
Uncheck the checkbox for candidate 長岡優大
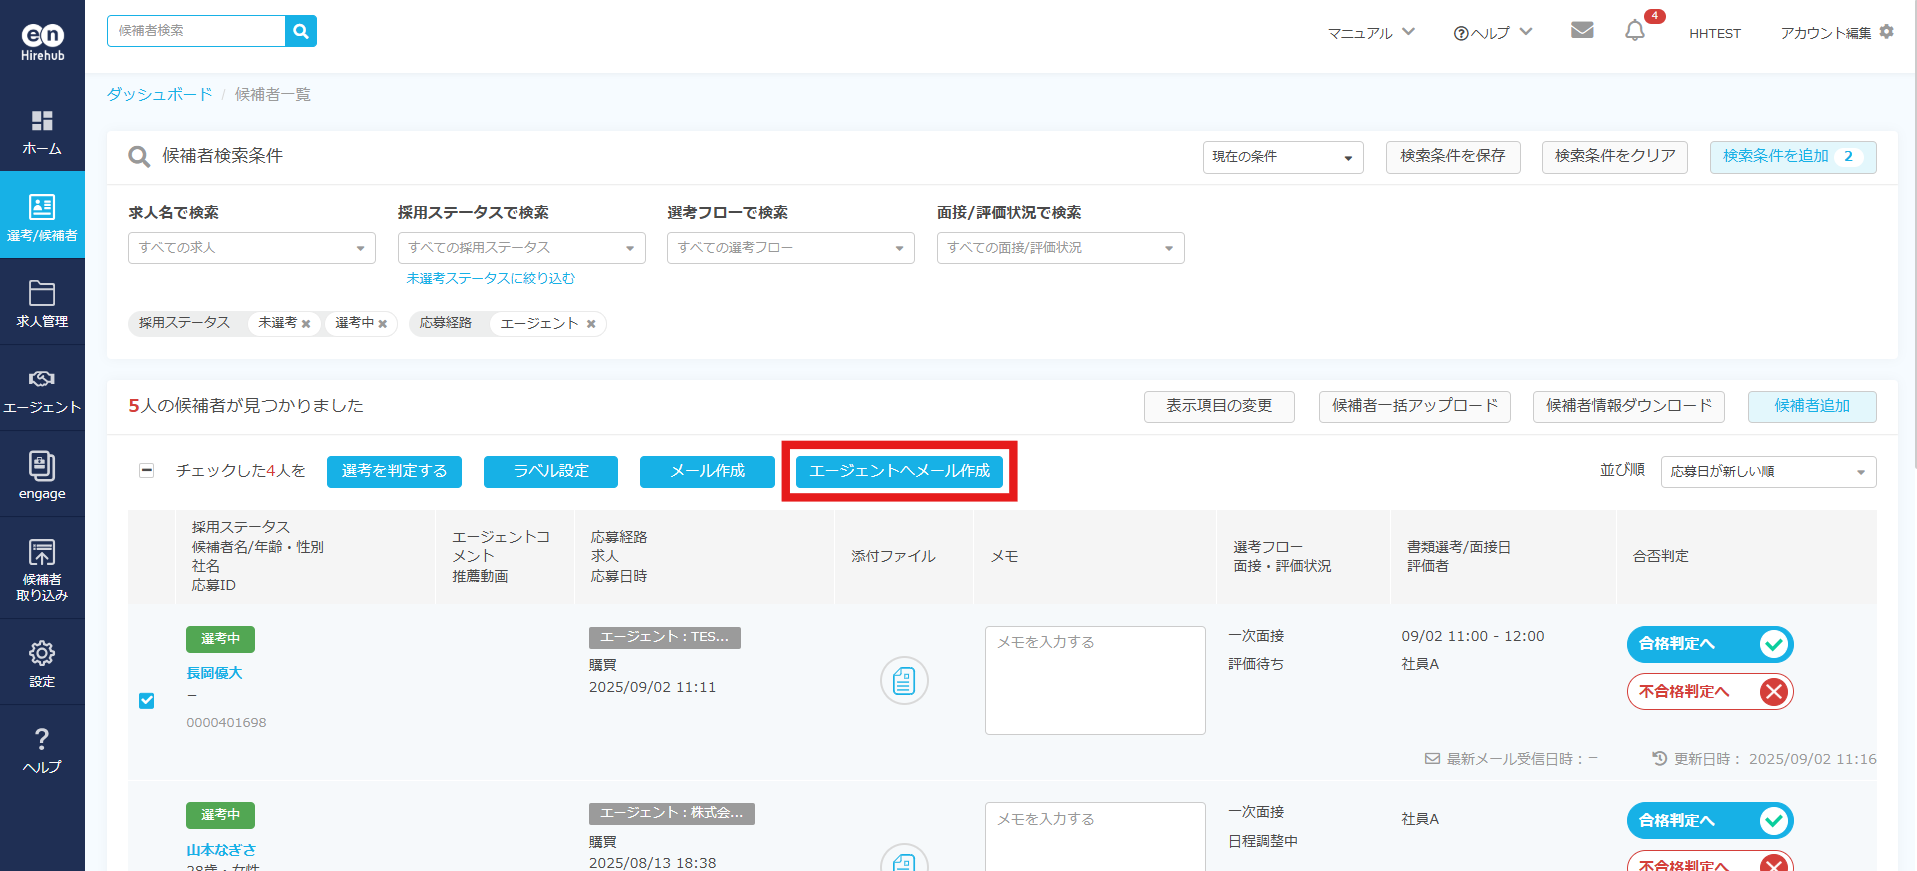pos(147,701)
